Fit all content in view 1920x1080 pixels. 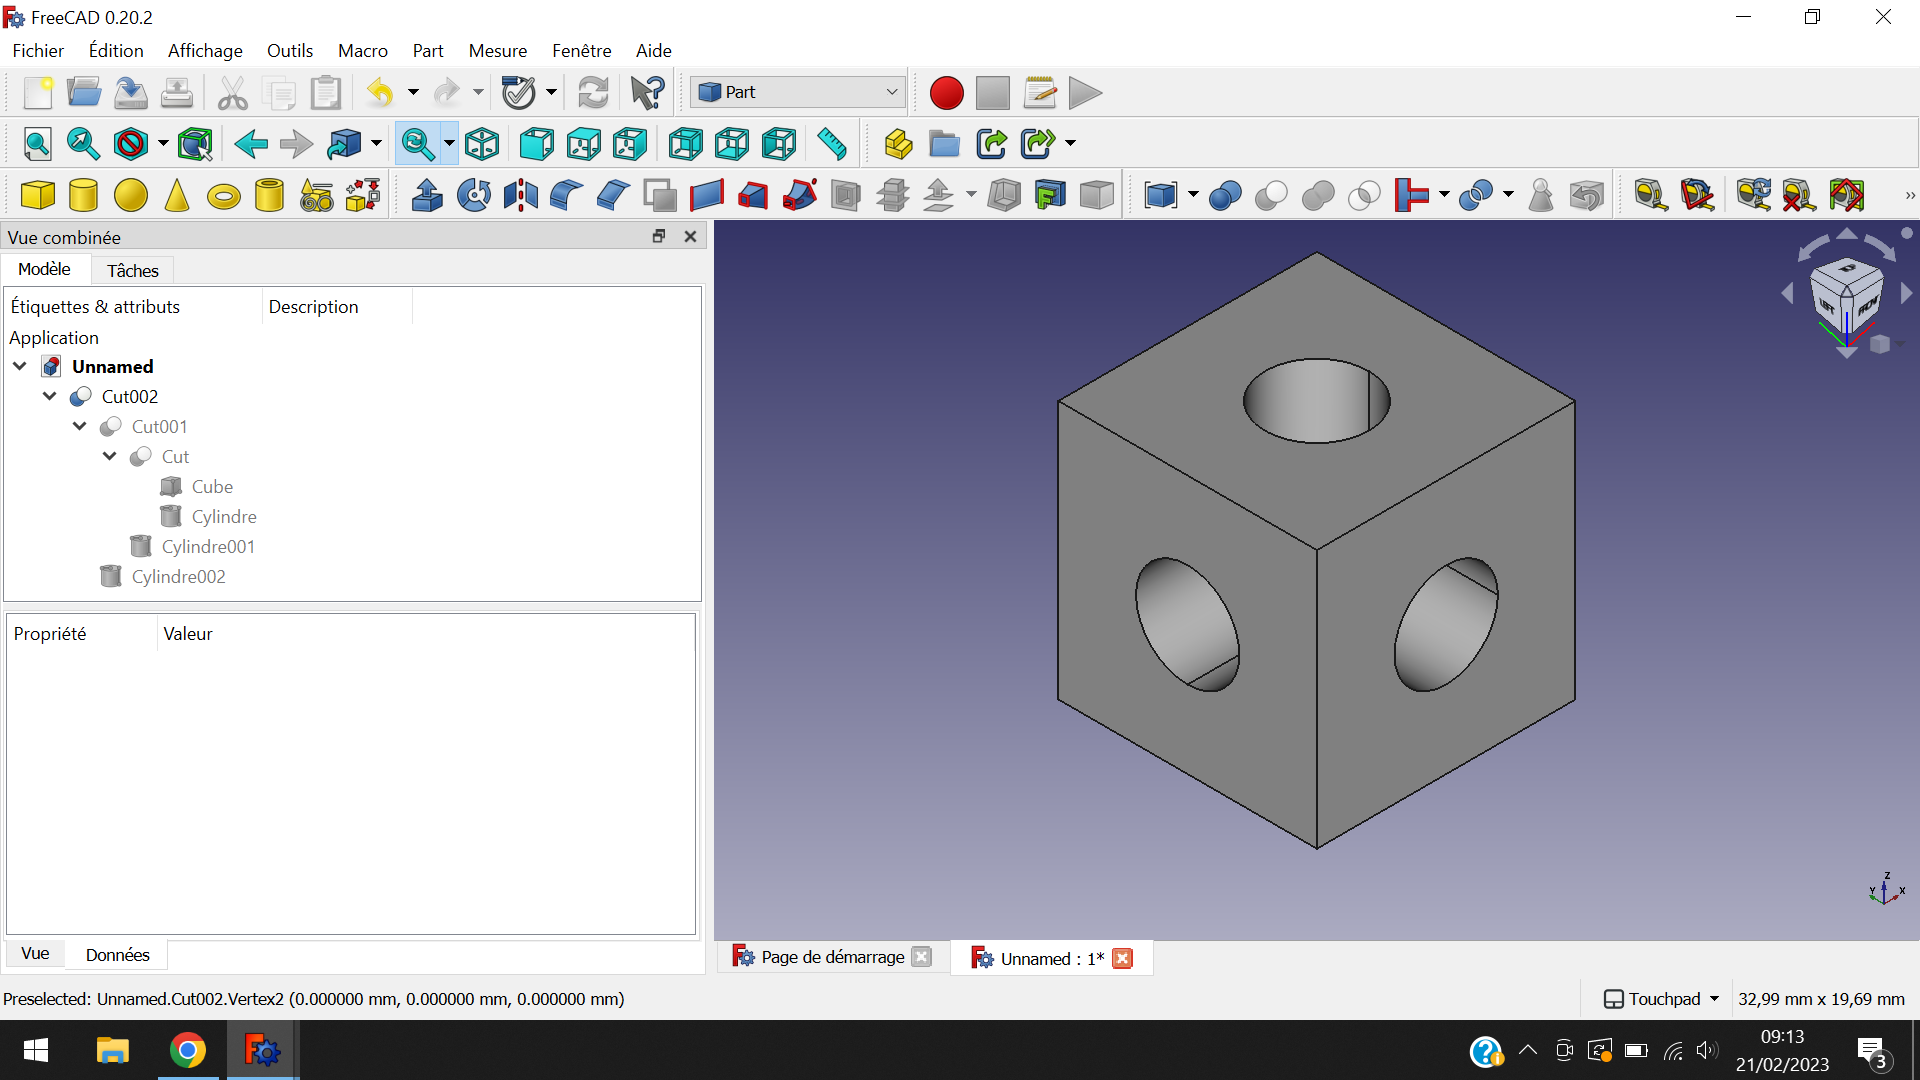pyautogui.click(x=37, y=144)
